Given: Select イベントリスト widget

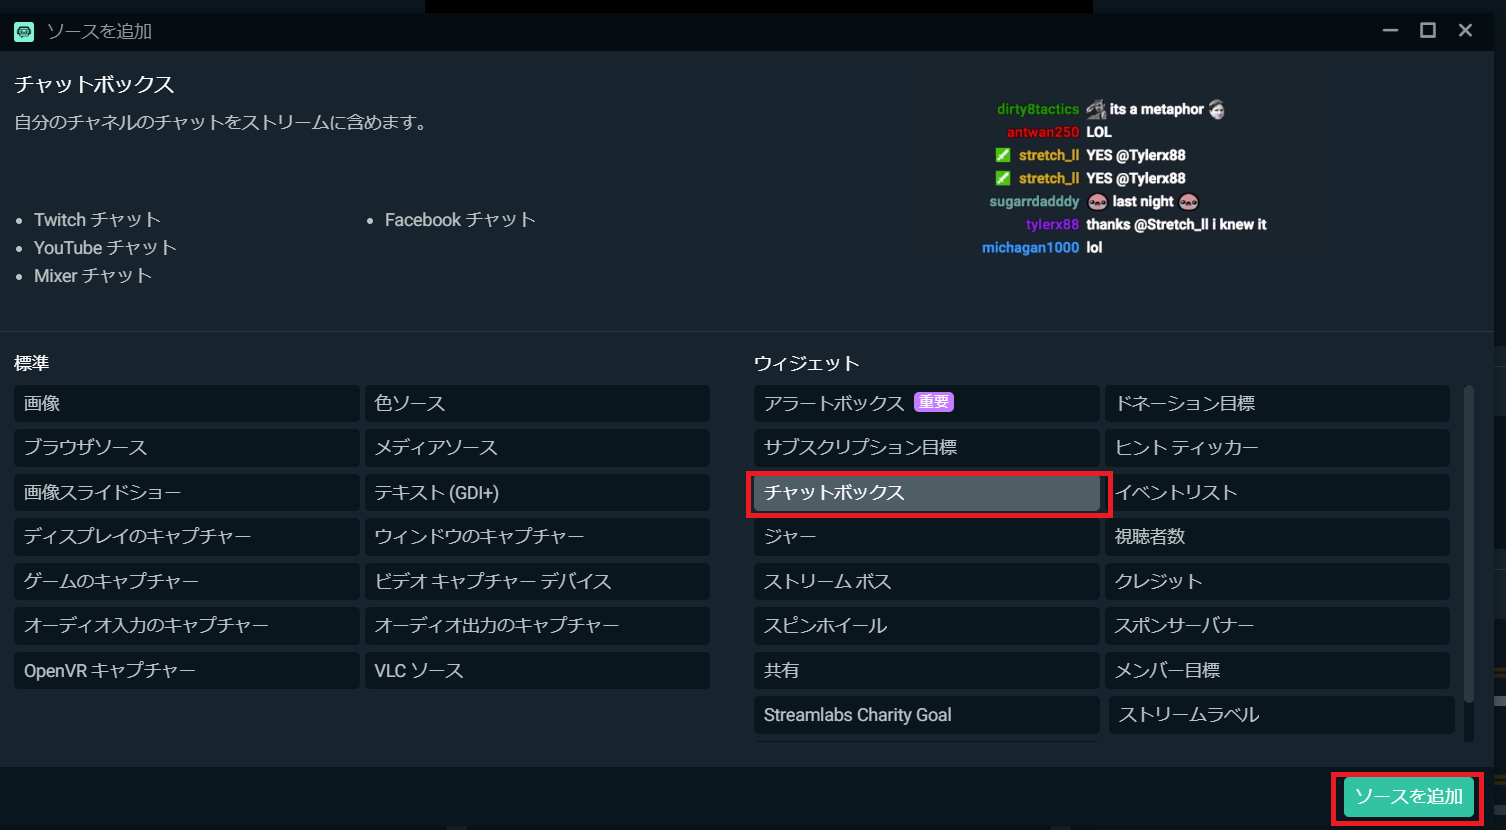Looking at the screenshot, I should click(1277, 492).
